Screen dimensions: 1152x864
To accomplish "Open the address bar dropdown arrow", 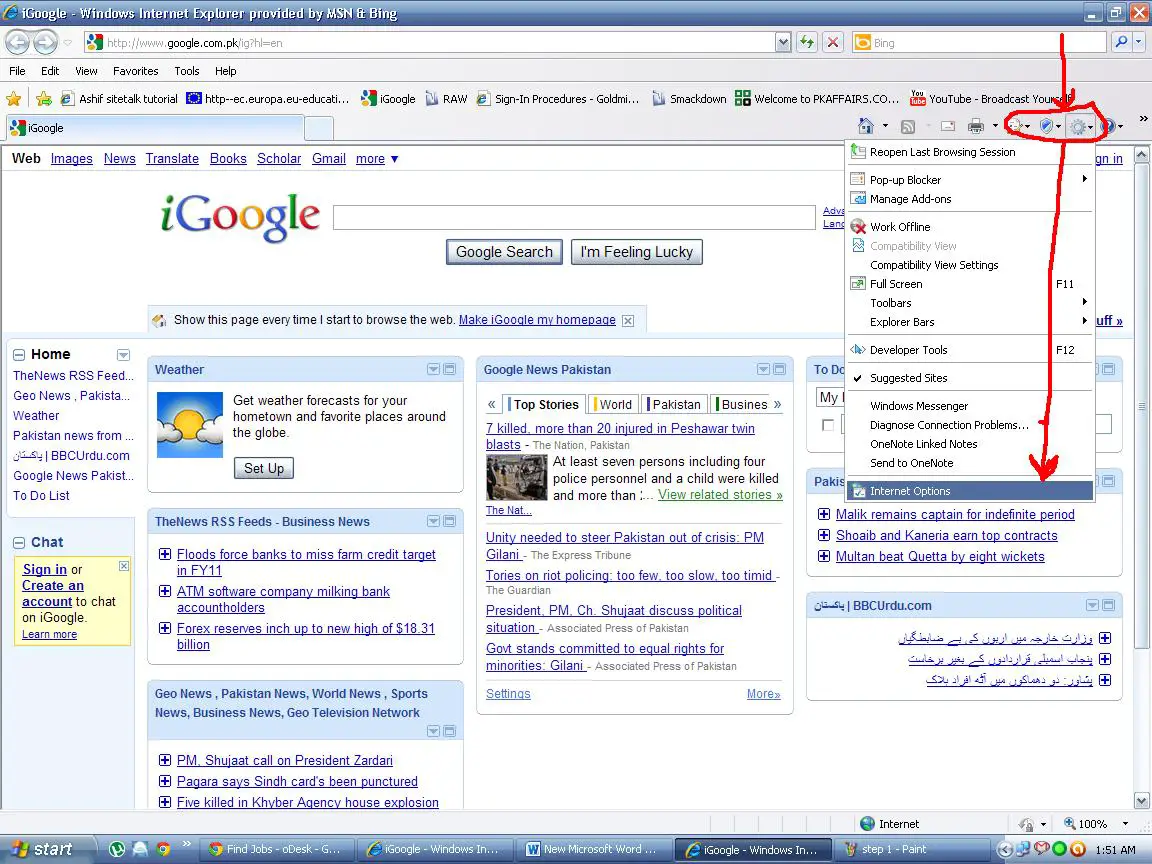I will coord(783,43).
